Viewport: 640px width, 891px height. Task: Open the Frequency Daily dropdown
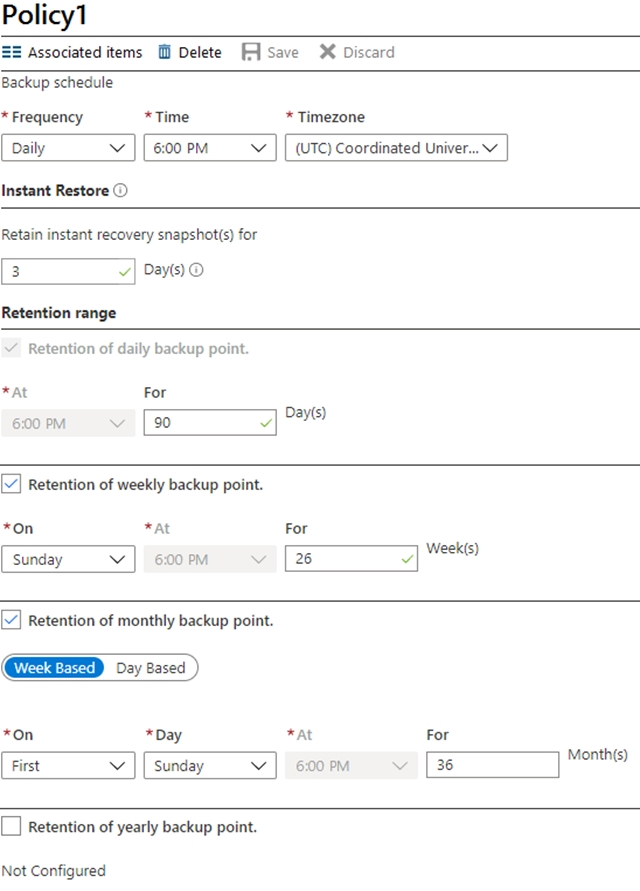coord(68,148)
